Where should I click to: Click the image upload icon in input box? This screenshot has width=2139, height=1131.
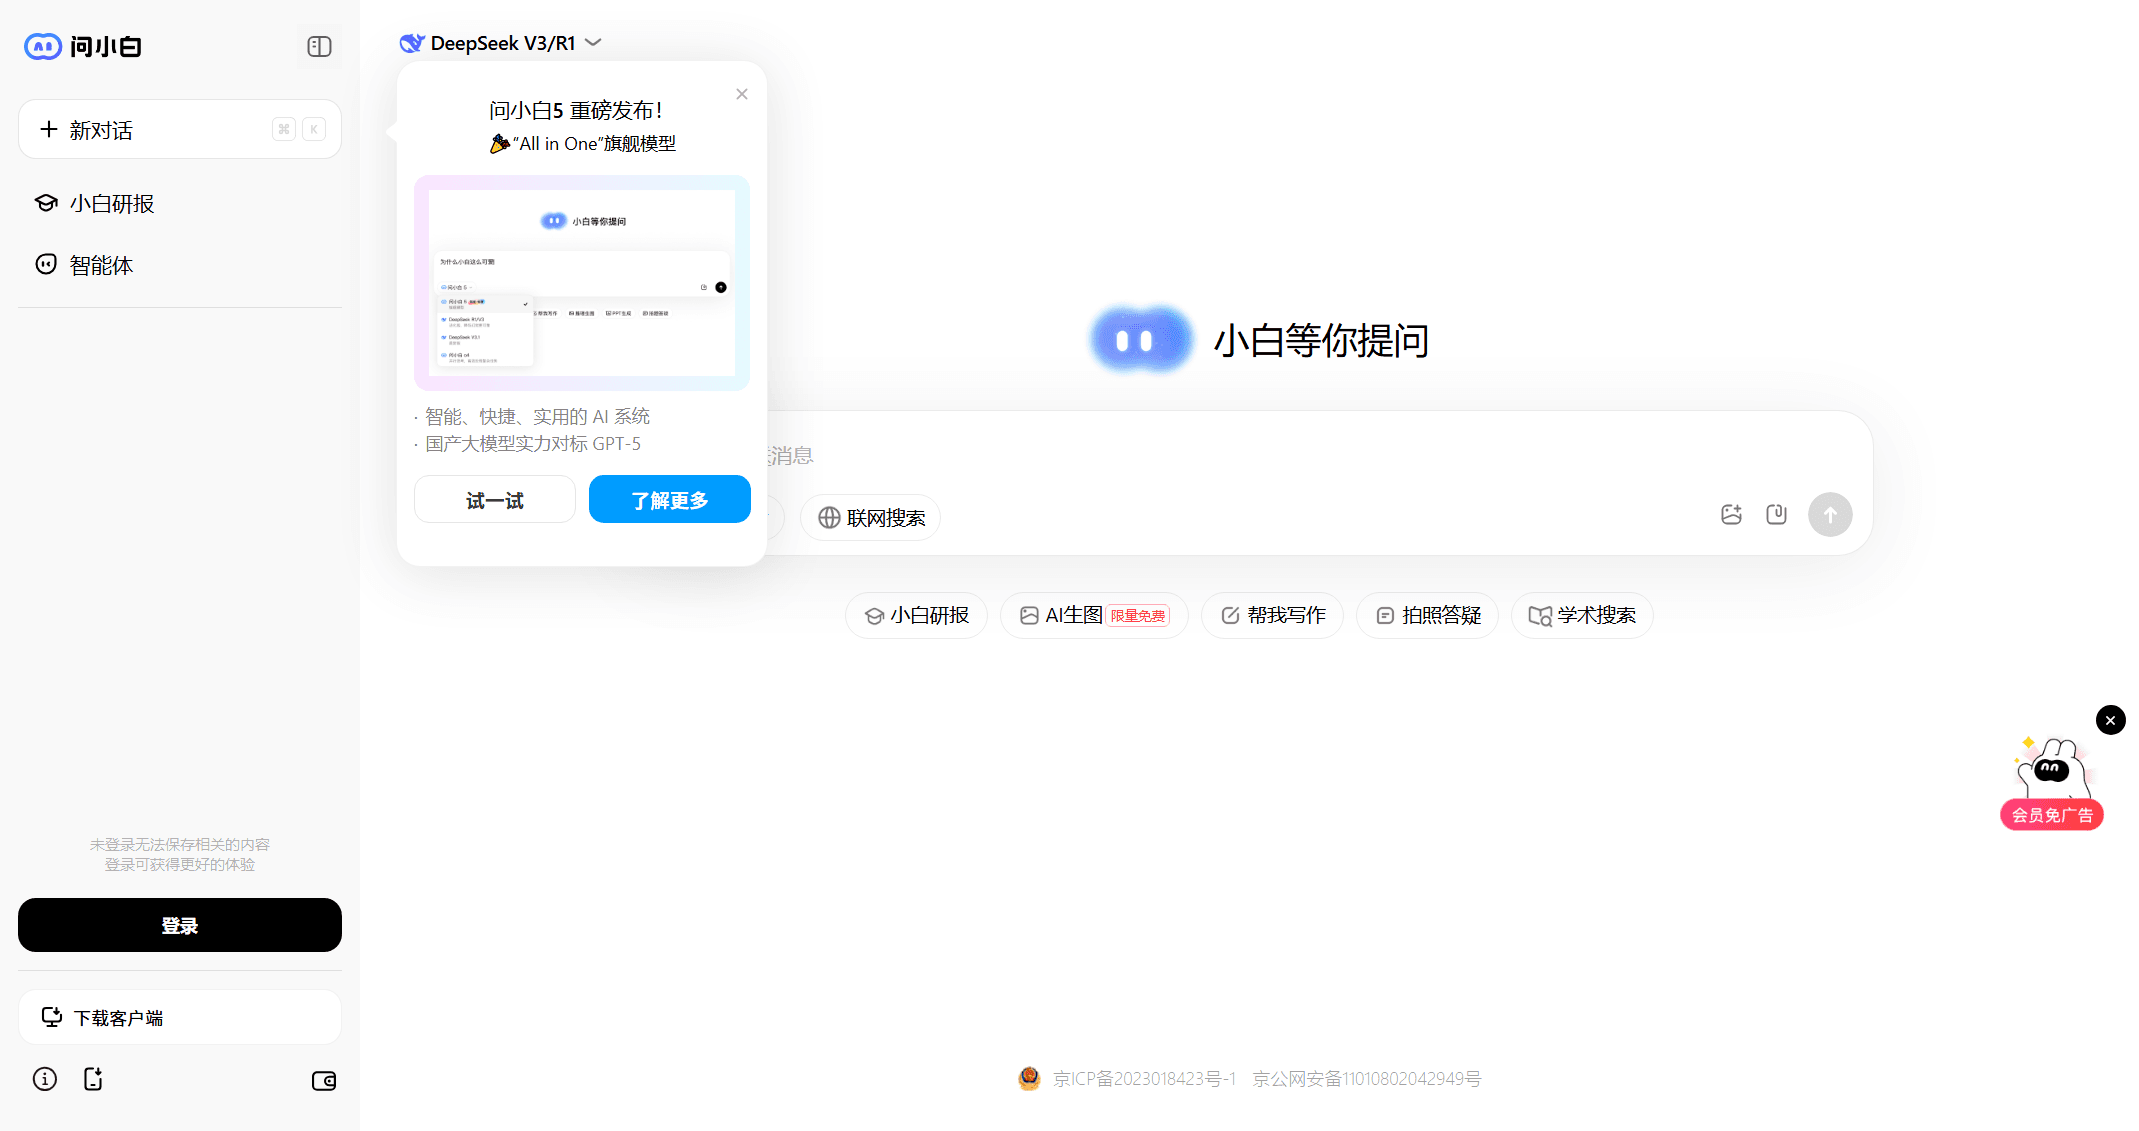click(1732, 514)
